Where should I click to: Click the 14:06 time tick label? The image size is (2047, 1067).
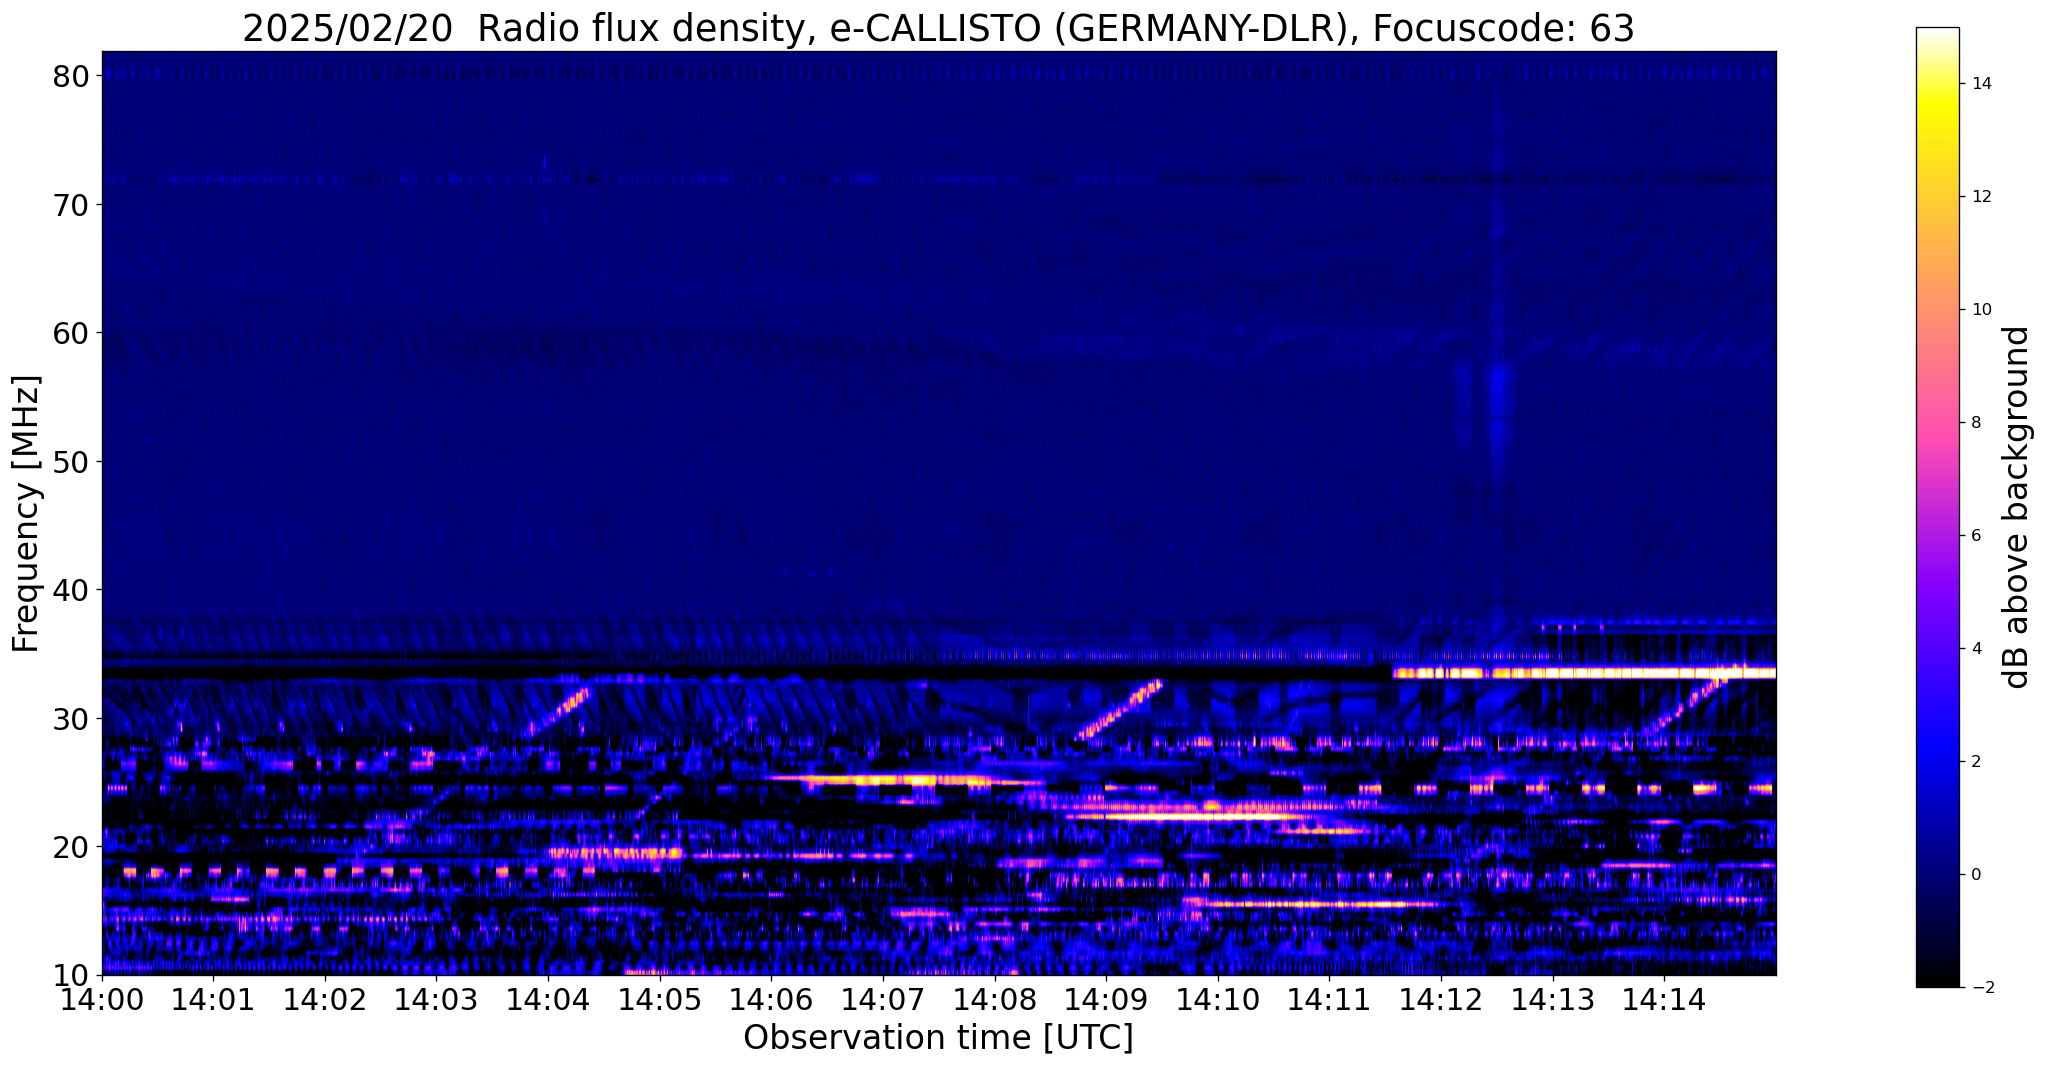[x=771, y=998]
